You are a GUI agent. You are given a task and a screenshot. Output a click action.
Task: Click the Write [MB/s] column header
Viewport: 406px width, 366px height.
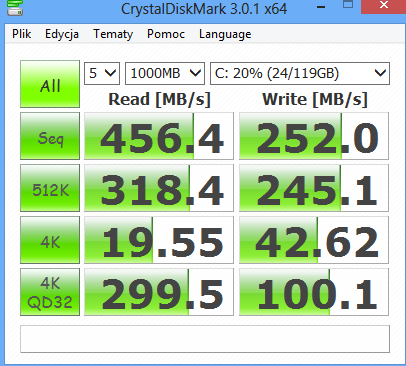click(x=315, y=99)
